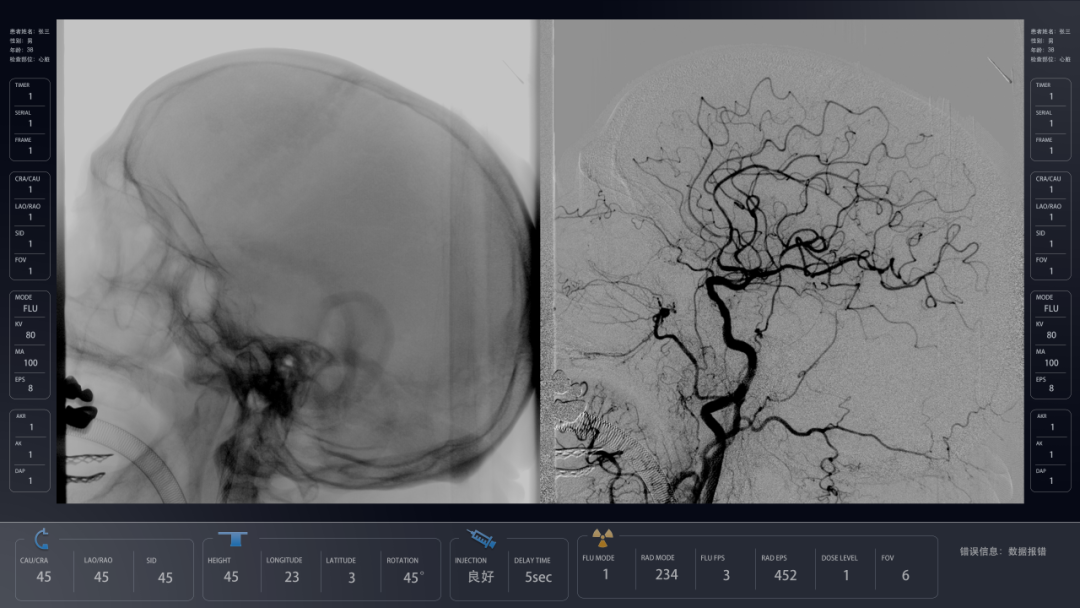Click FOV value in left side panel
1080x608 pixels.
(30, 271)
